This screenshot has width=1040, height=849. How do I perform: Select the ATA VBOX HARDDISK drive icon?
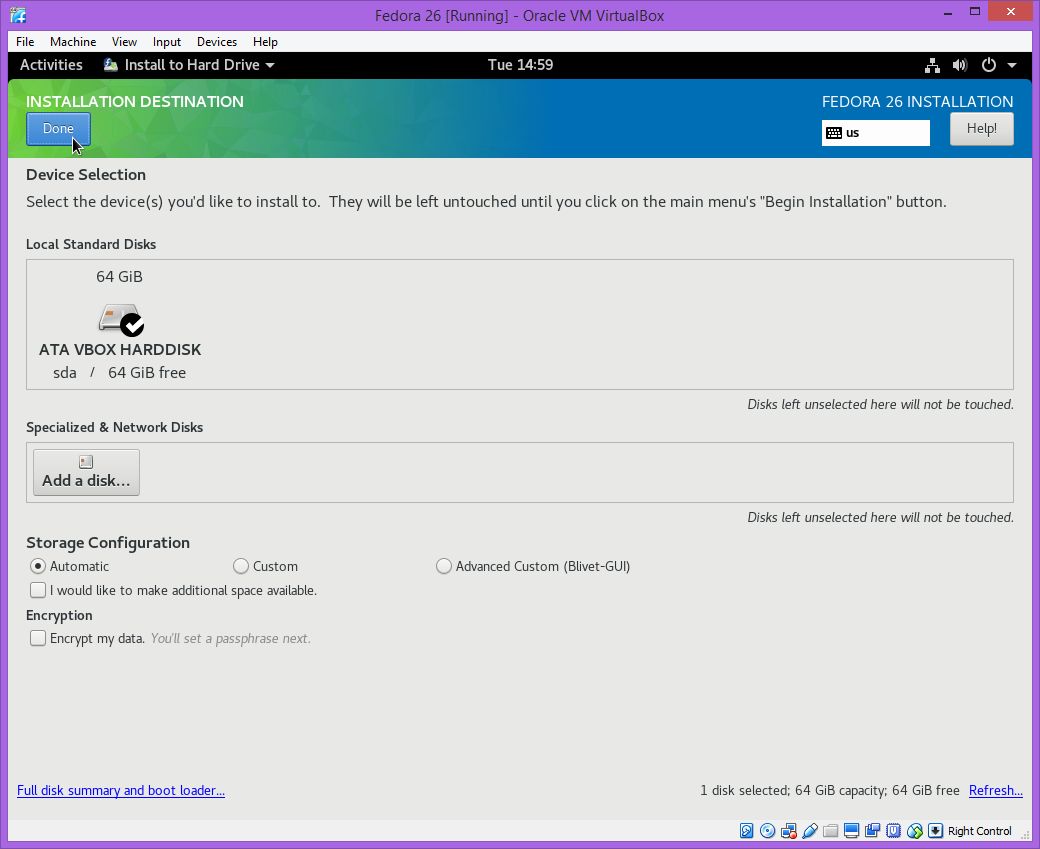point(121,320)
